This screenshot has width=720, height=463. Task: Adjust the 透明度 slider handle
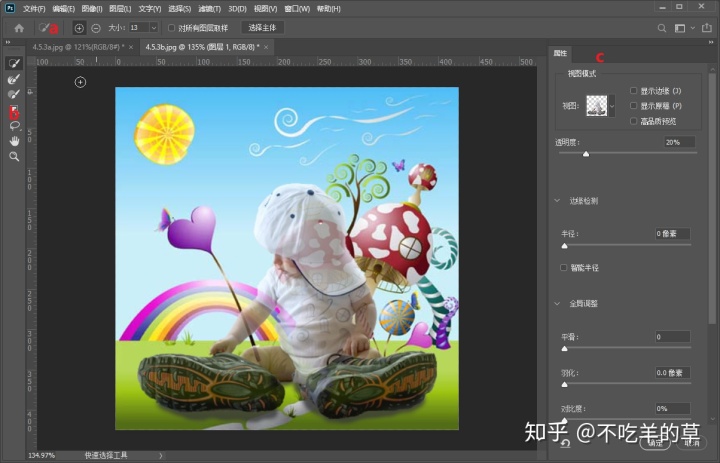(x=586, y=154)
